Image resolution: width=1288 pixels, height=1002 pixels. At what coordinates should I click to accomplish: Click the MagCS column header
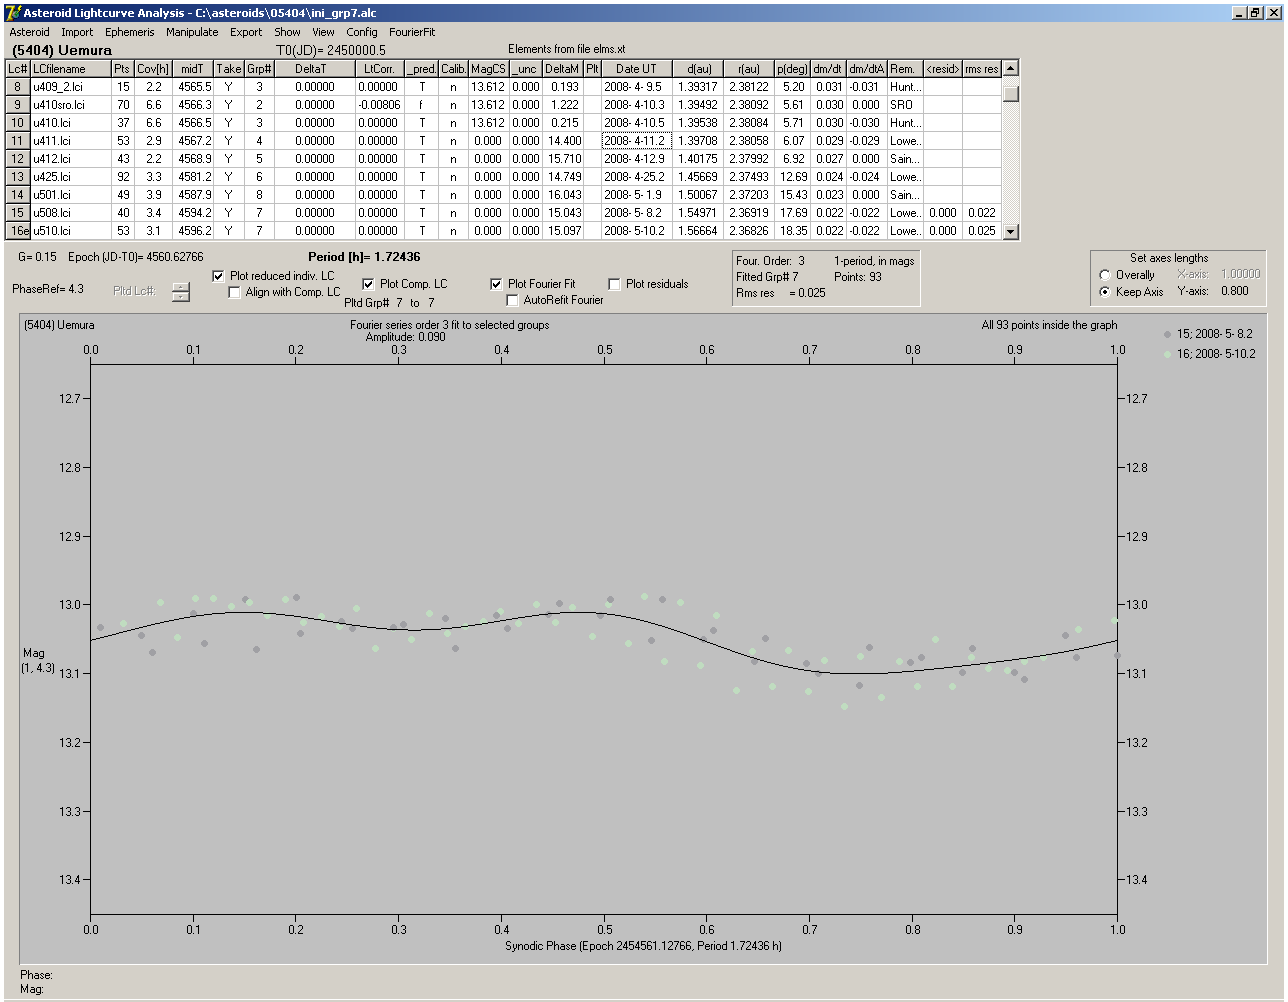coord(488,69)
